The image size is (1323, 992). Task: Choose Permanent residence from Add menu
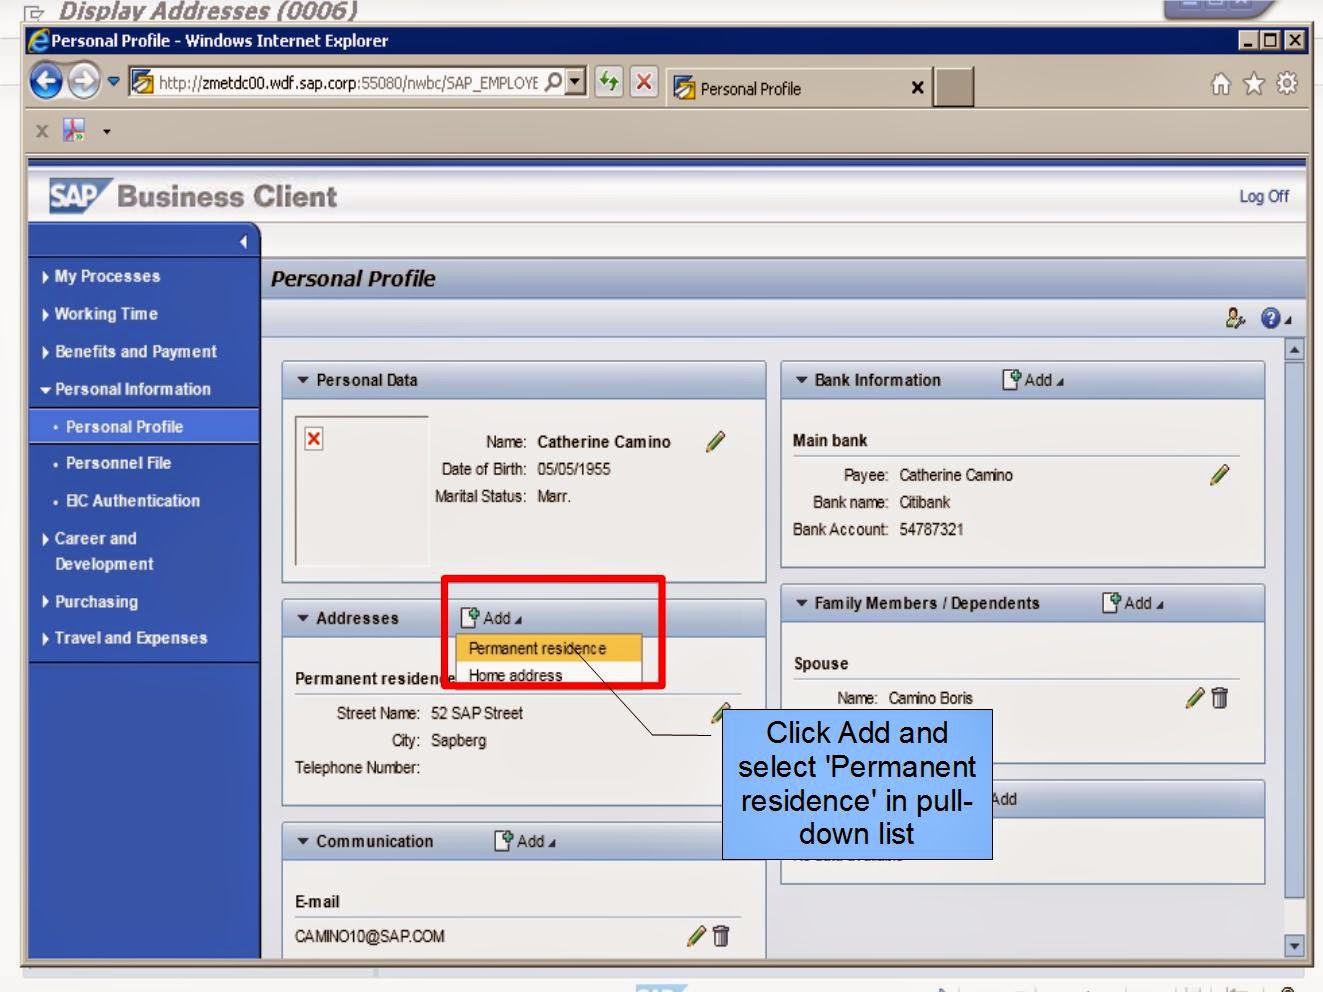(548, 648)
